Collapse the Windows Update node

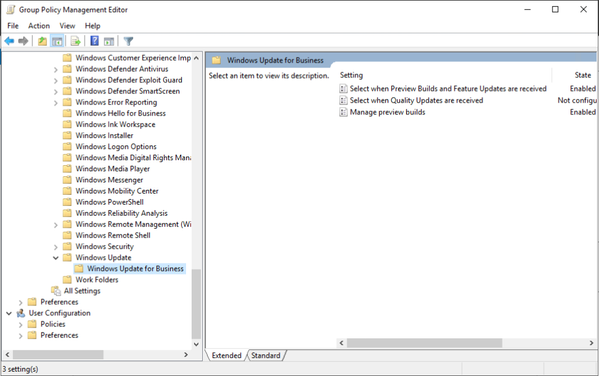point(56,258)
